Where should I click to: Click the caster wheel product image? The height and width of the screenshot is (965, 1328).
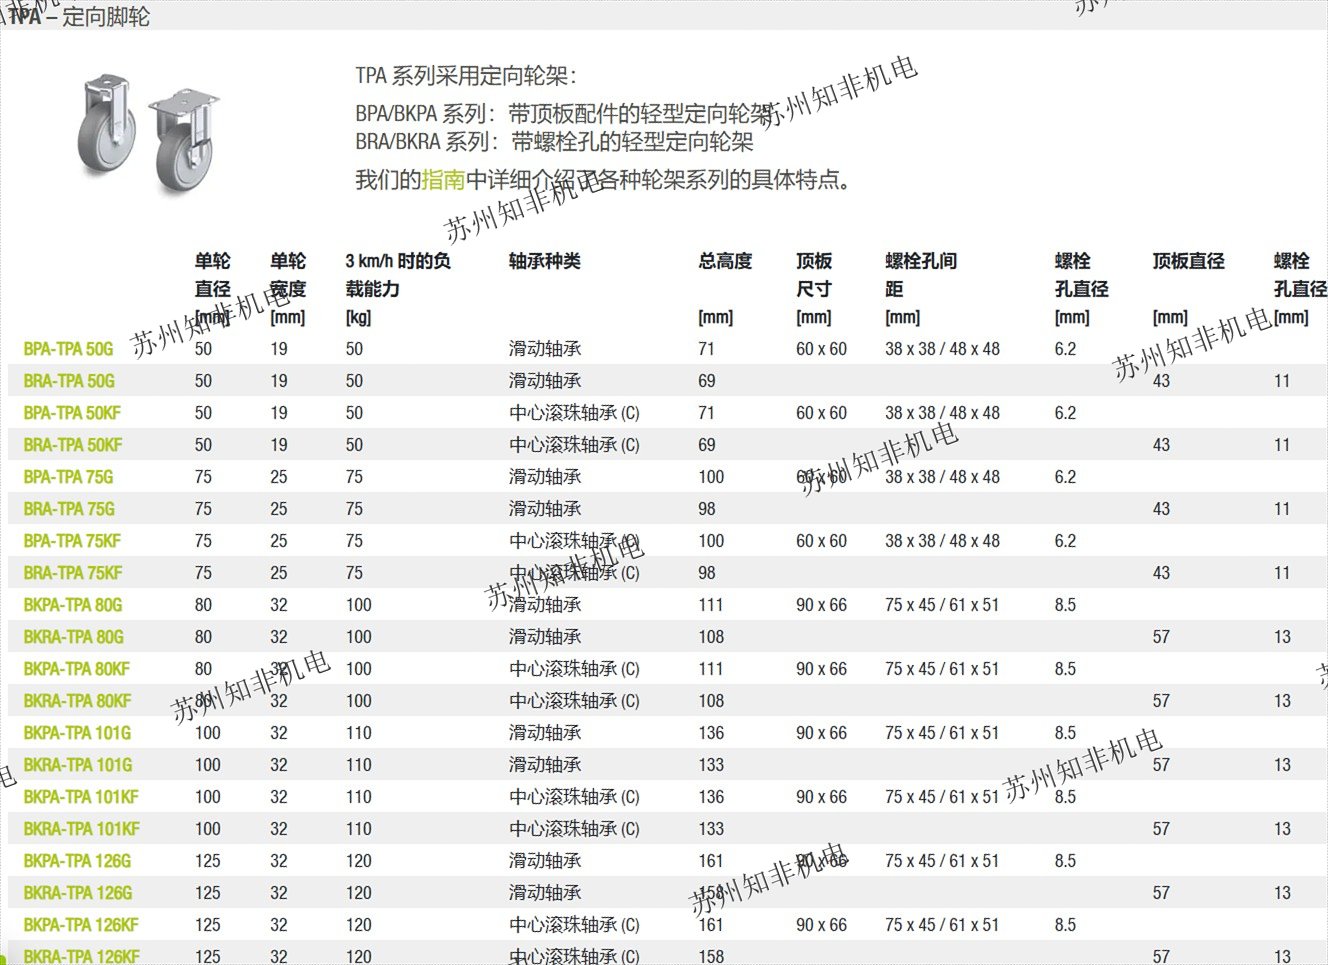point(149,133)
